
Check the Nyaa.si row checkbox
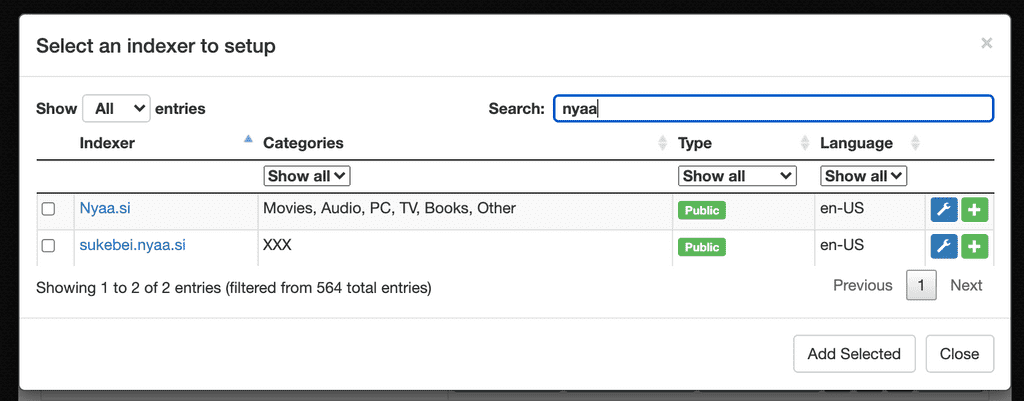point(48,210)
